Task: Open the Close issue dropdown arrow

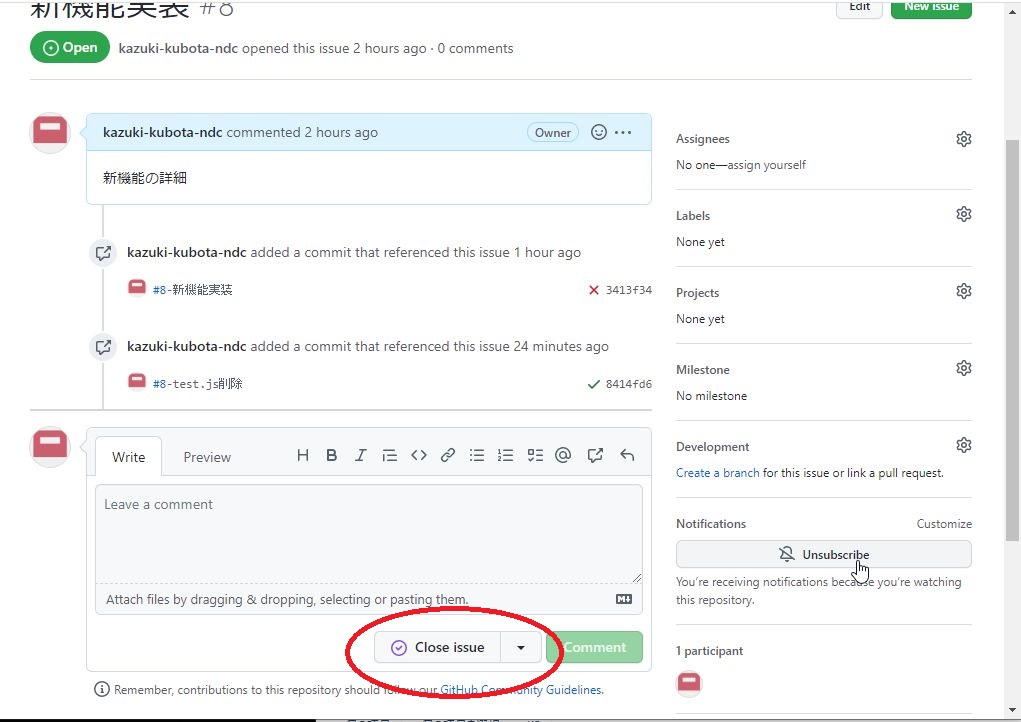Action: [x=521, y=647]
